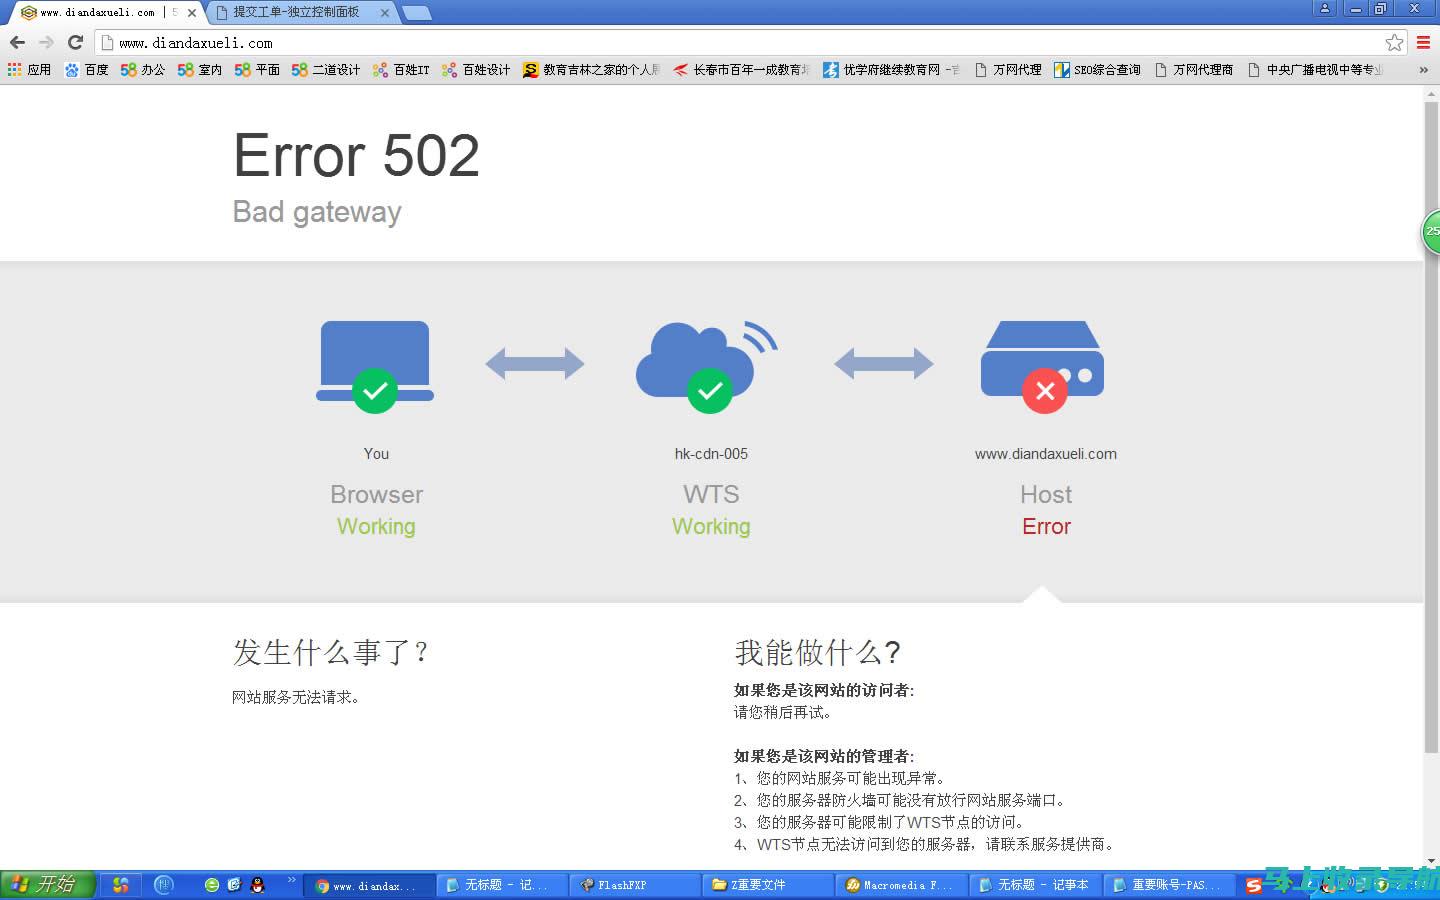
Task: Open a new tab with the new tab button
Action: (416, 13)
